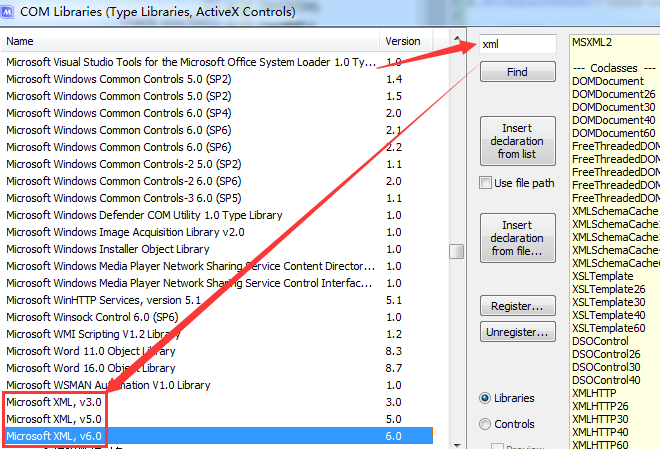
Task: Select Media Player Network Sharing Service Control Interface row
Action: click(x=217, y=283)
